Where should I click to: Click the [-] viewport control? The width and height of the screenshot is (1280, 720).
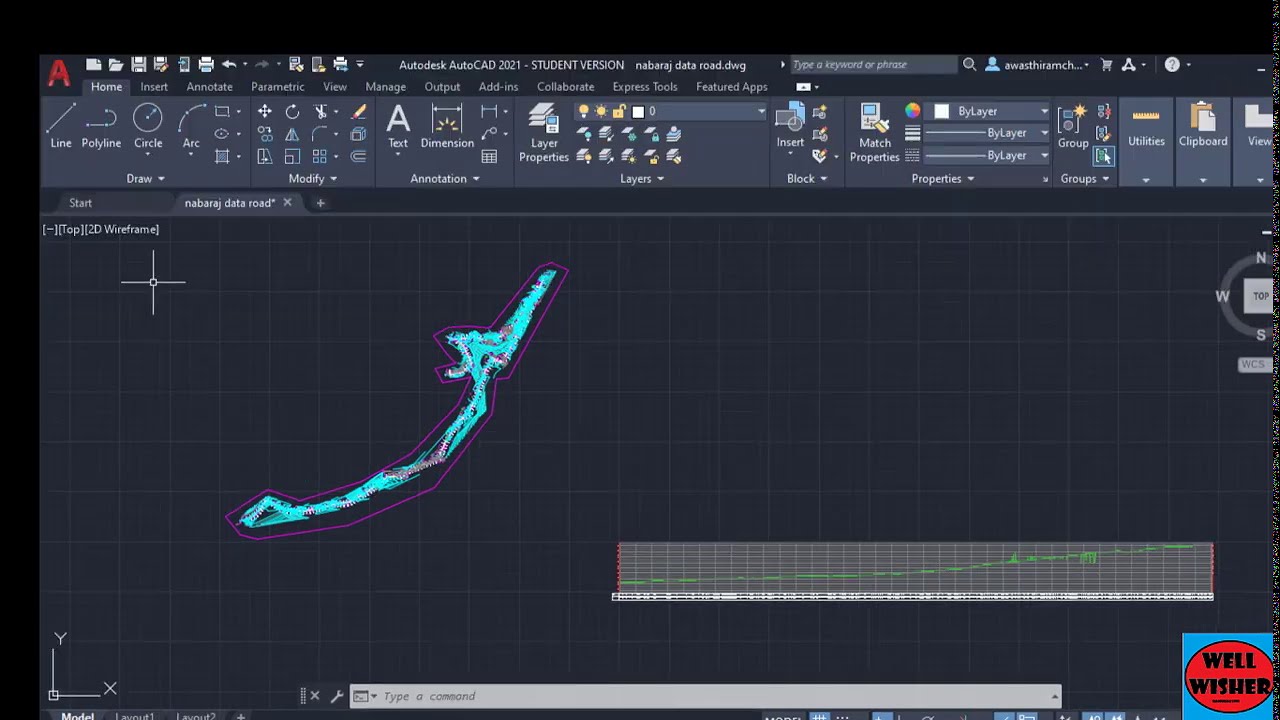(x=49, y=229)
